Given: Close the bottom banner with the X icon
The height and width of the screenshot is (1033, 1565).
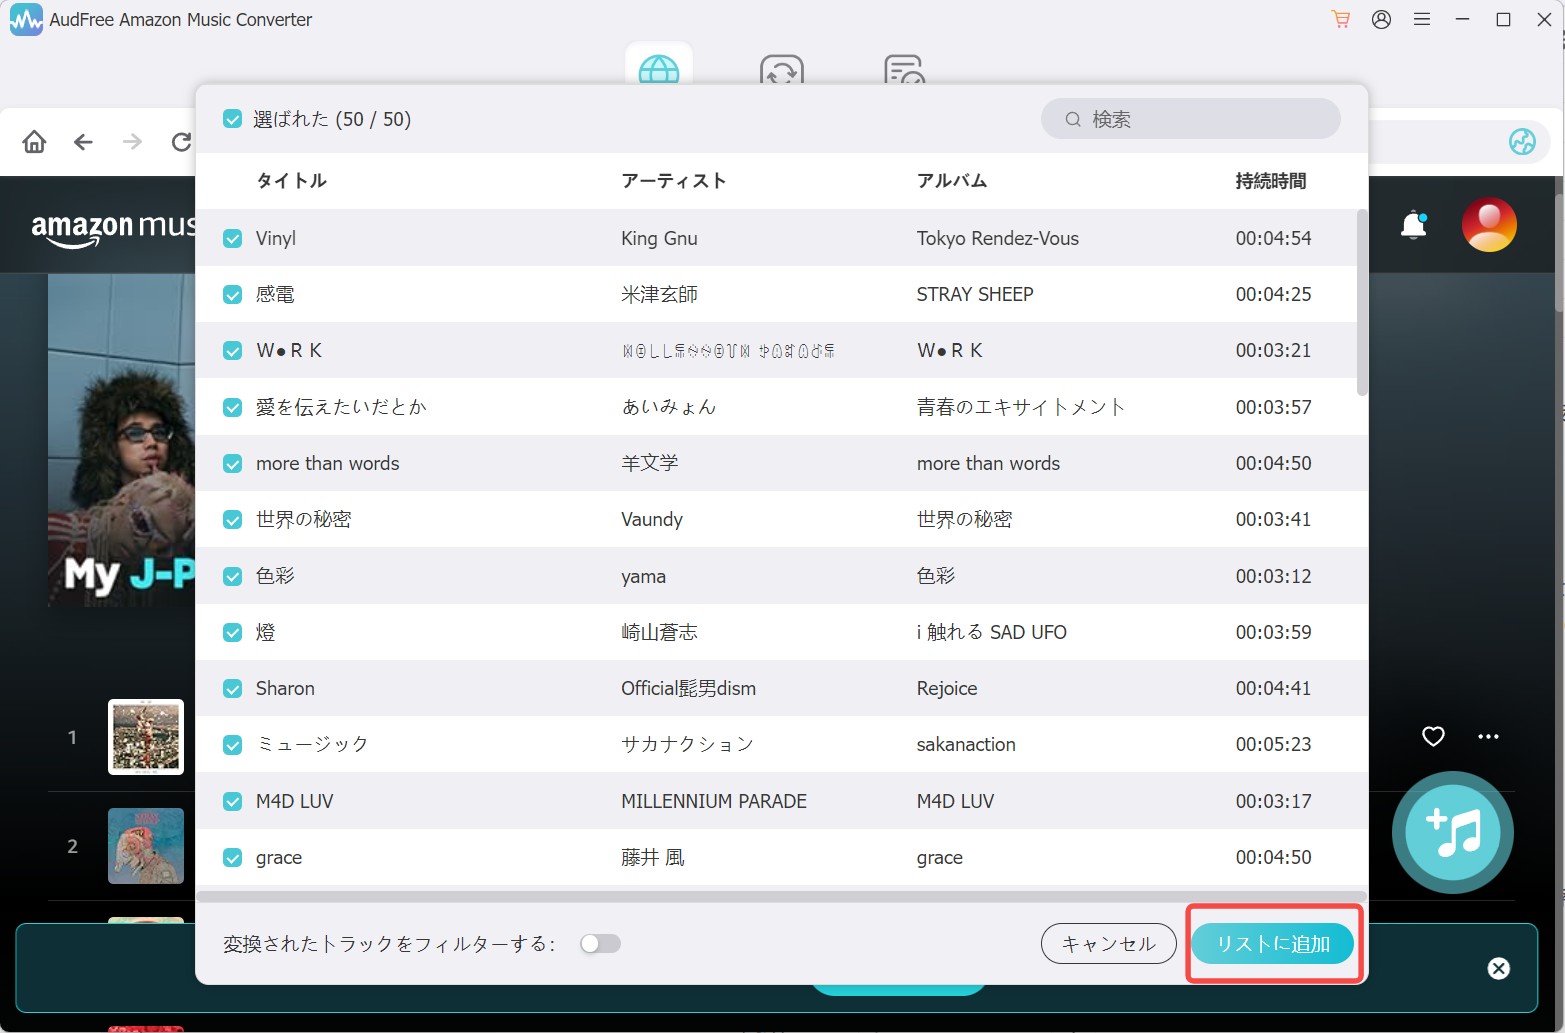Looking at the screenshot, I should pos(1498,968).
